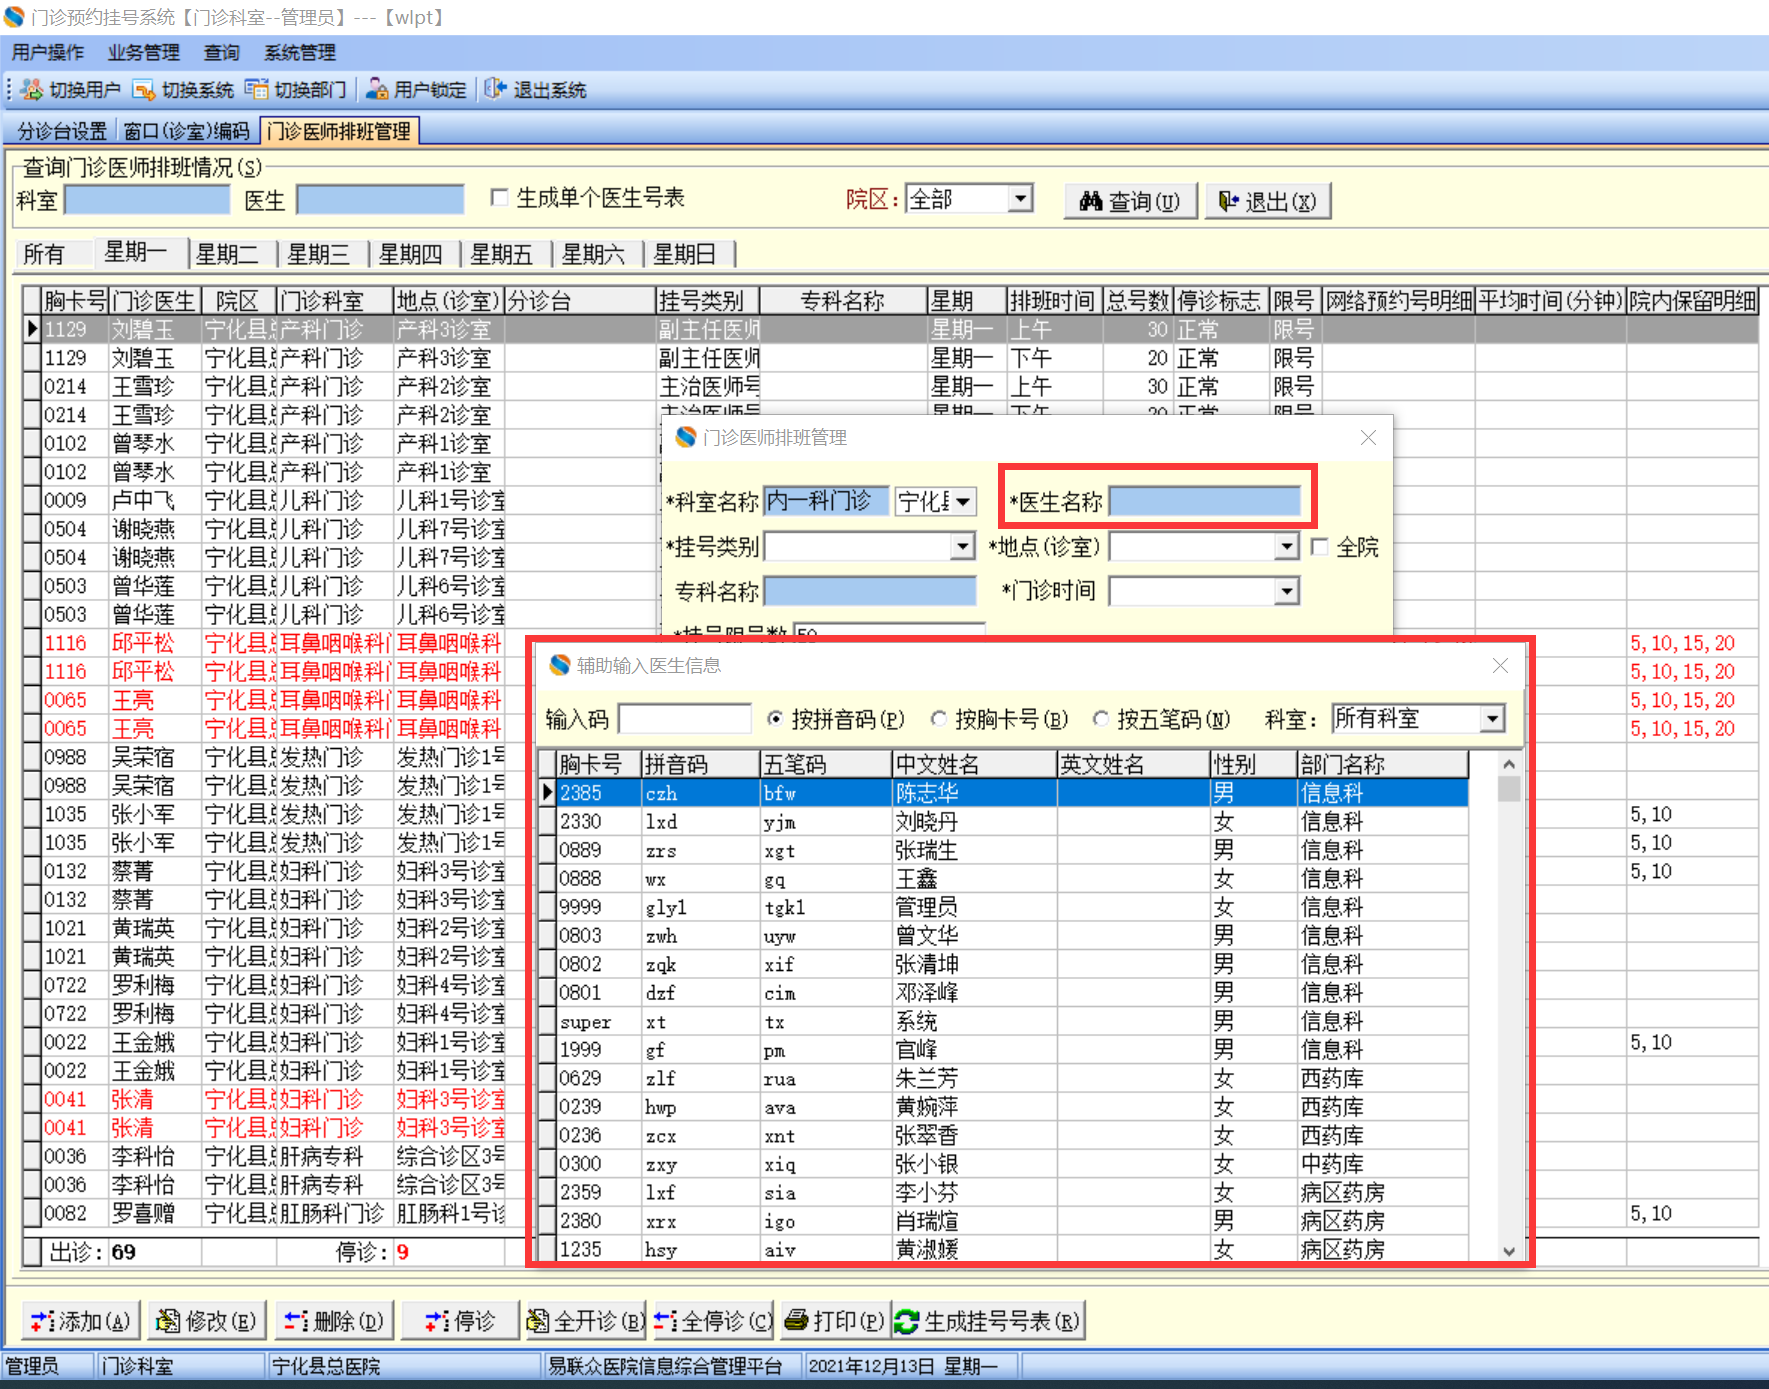The image size is (1769, 1389).
Task: Expand the 地点(诊室) dropdown
Action: coord(1287,546)
